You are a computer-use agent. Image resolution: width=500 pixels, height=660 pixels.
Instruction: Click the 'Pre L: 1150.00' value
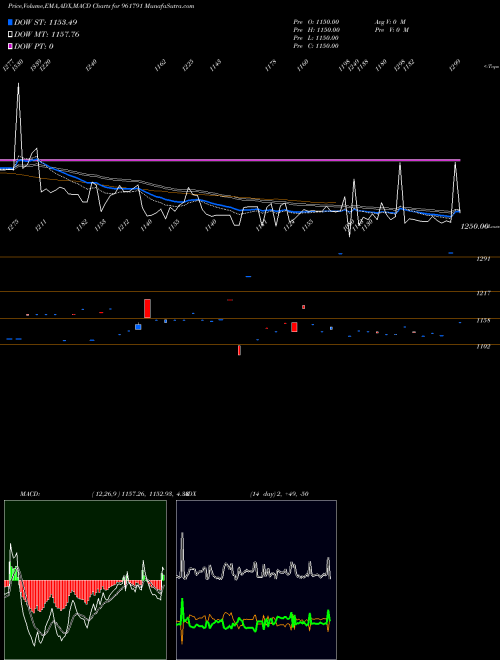tap(316, 38)
